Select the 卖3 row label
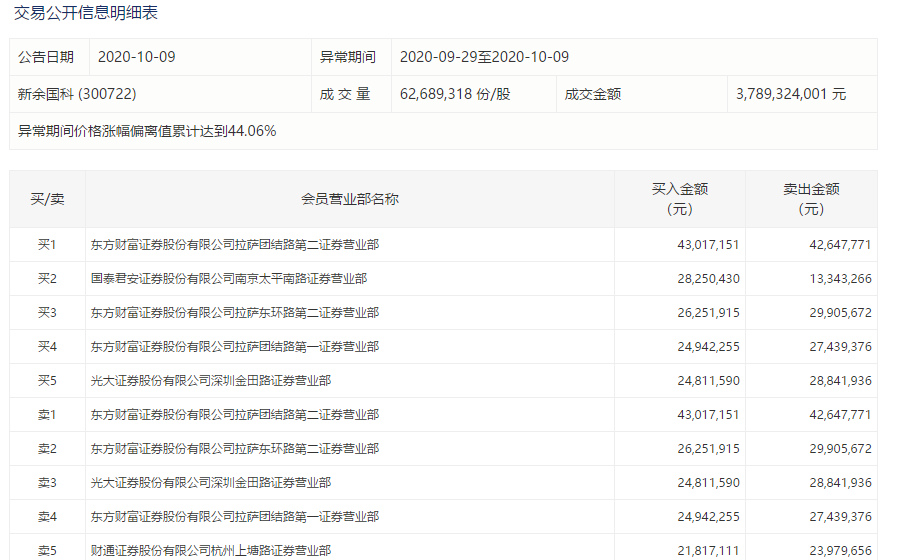The height and width of the screenshot is (560, 904). pyautogui.click(x=47, y=483)
